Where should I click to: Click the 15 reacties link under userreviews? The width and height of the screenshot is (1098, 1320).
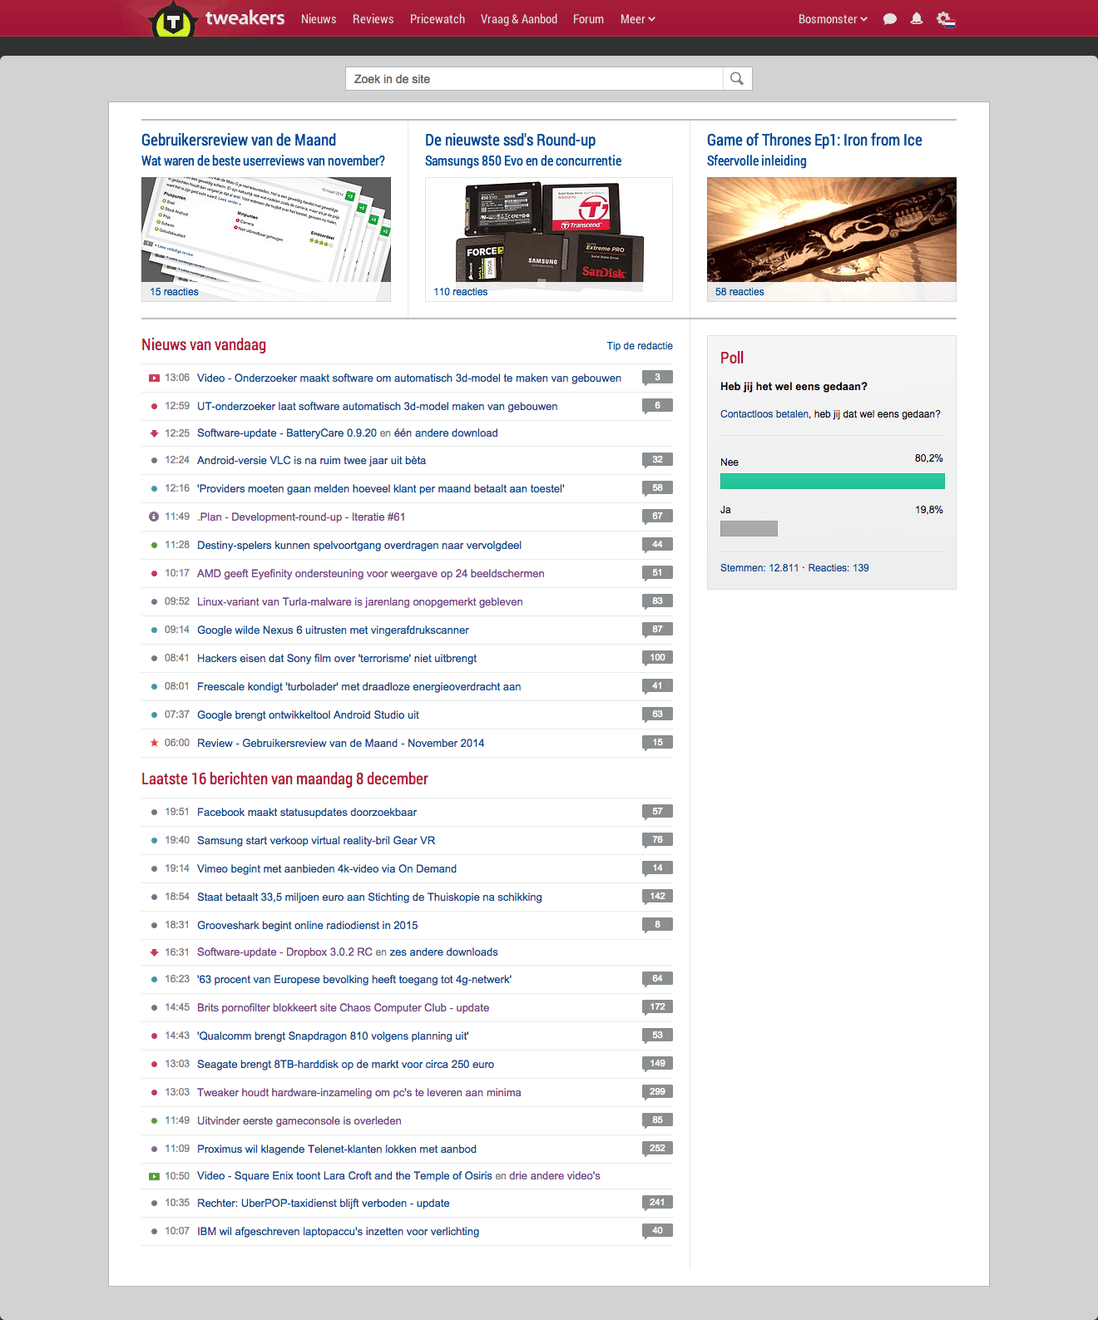click(174, 292)
